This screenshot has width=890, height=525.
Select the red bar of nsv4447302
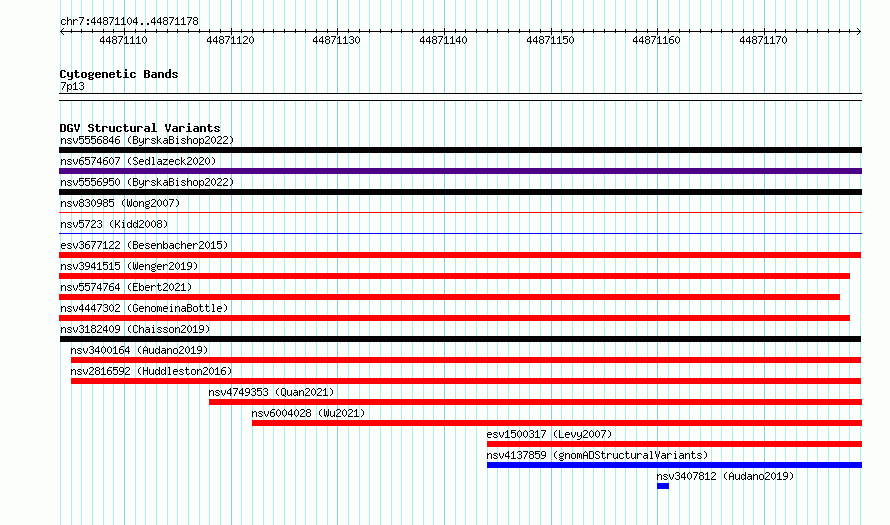(455, 318)
